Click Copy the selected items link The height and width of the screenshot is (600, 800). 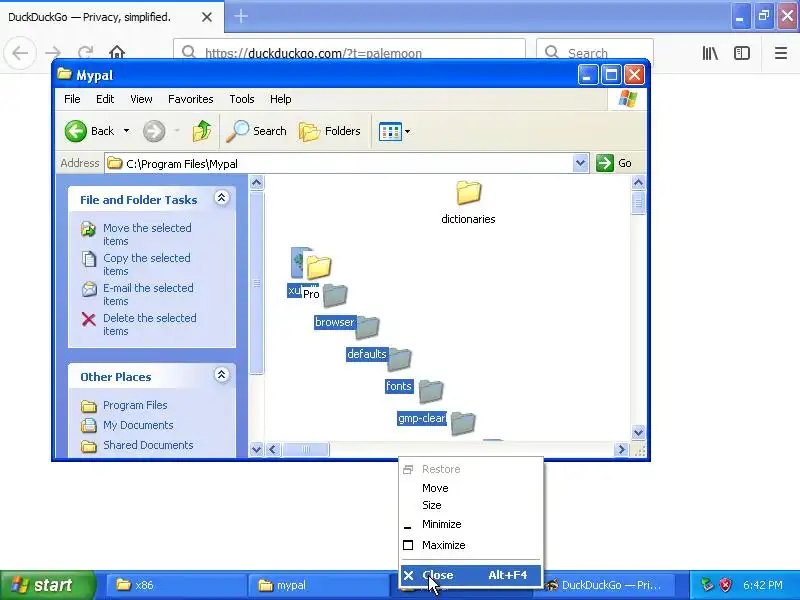click(146, 264)
